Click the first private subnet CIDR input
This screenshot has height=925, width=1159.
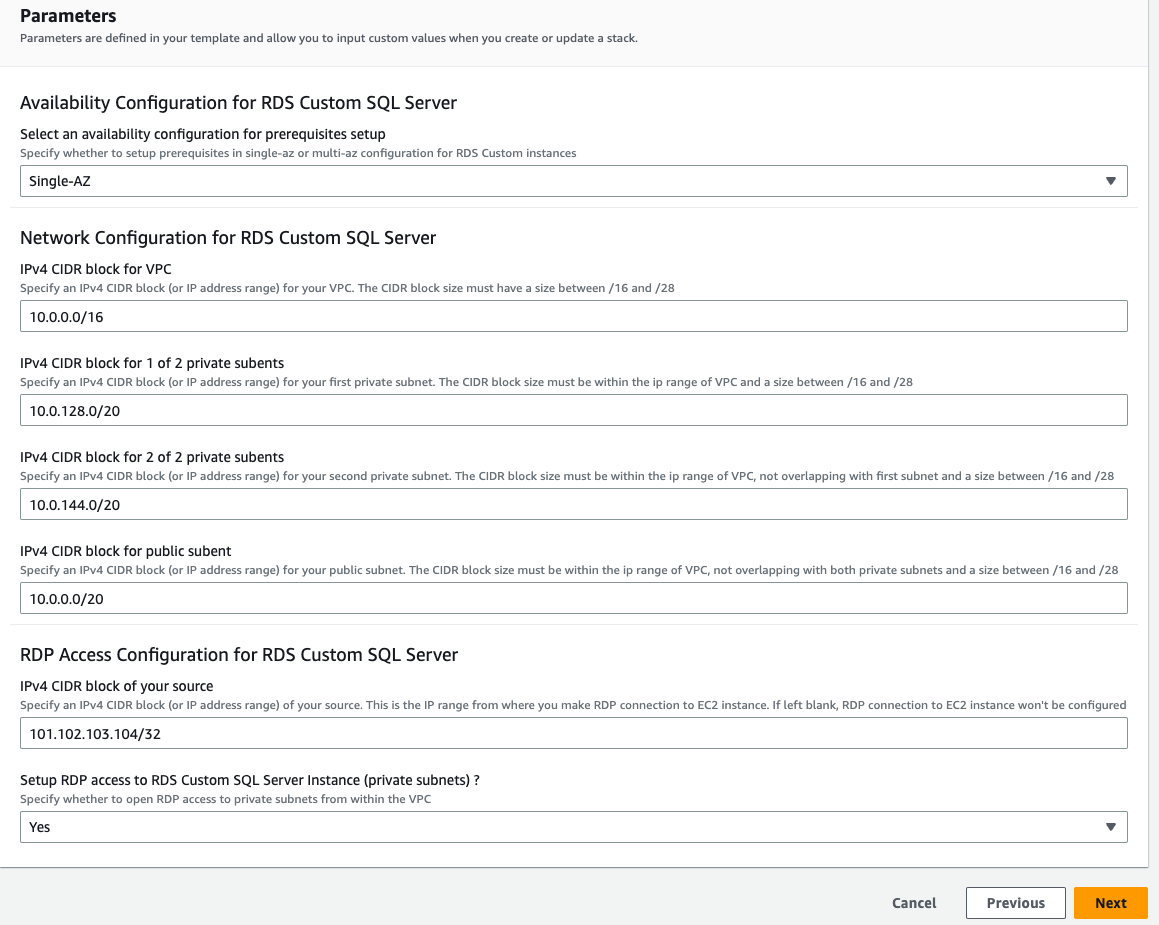[x=573, y=410]
